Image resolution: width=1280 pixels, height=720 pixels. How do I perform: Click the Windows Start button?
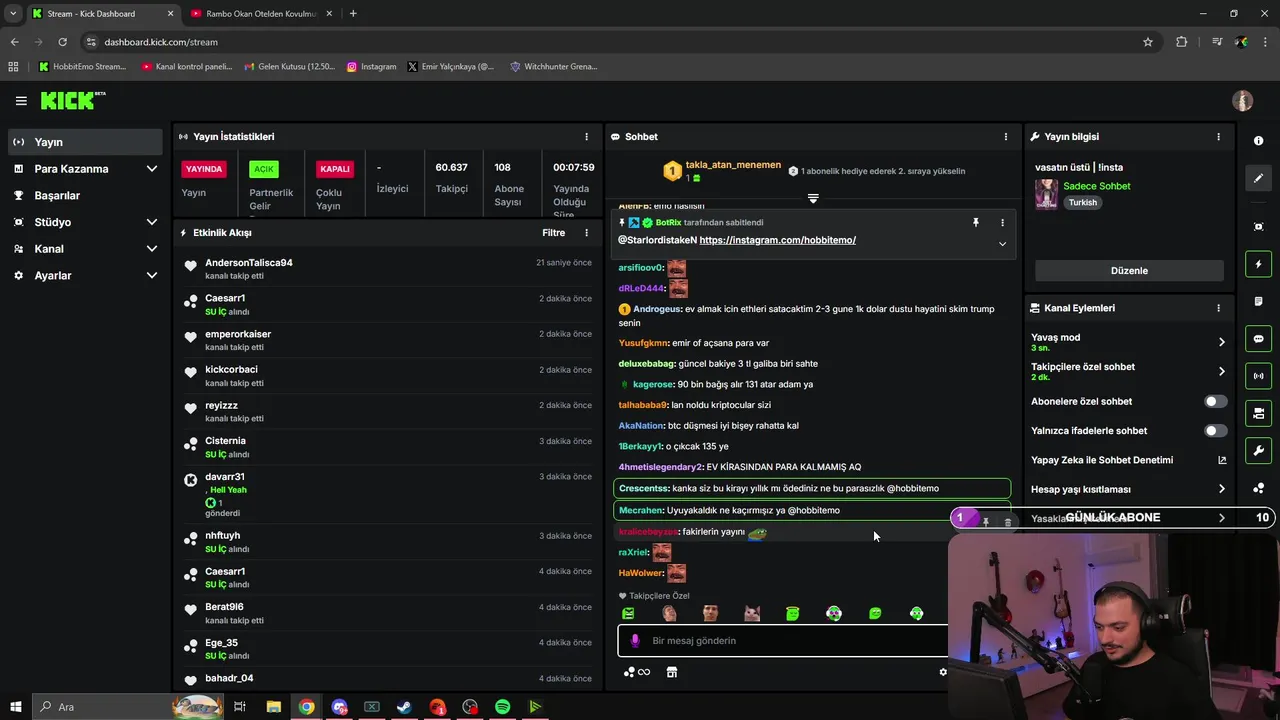[16, 707]
